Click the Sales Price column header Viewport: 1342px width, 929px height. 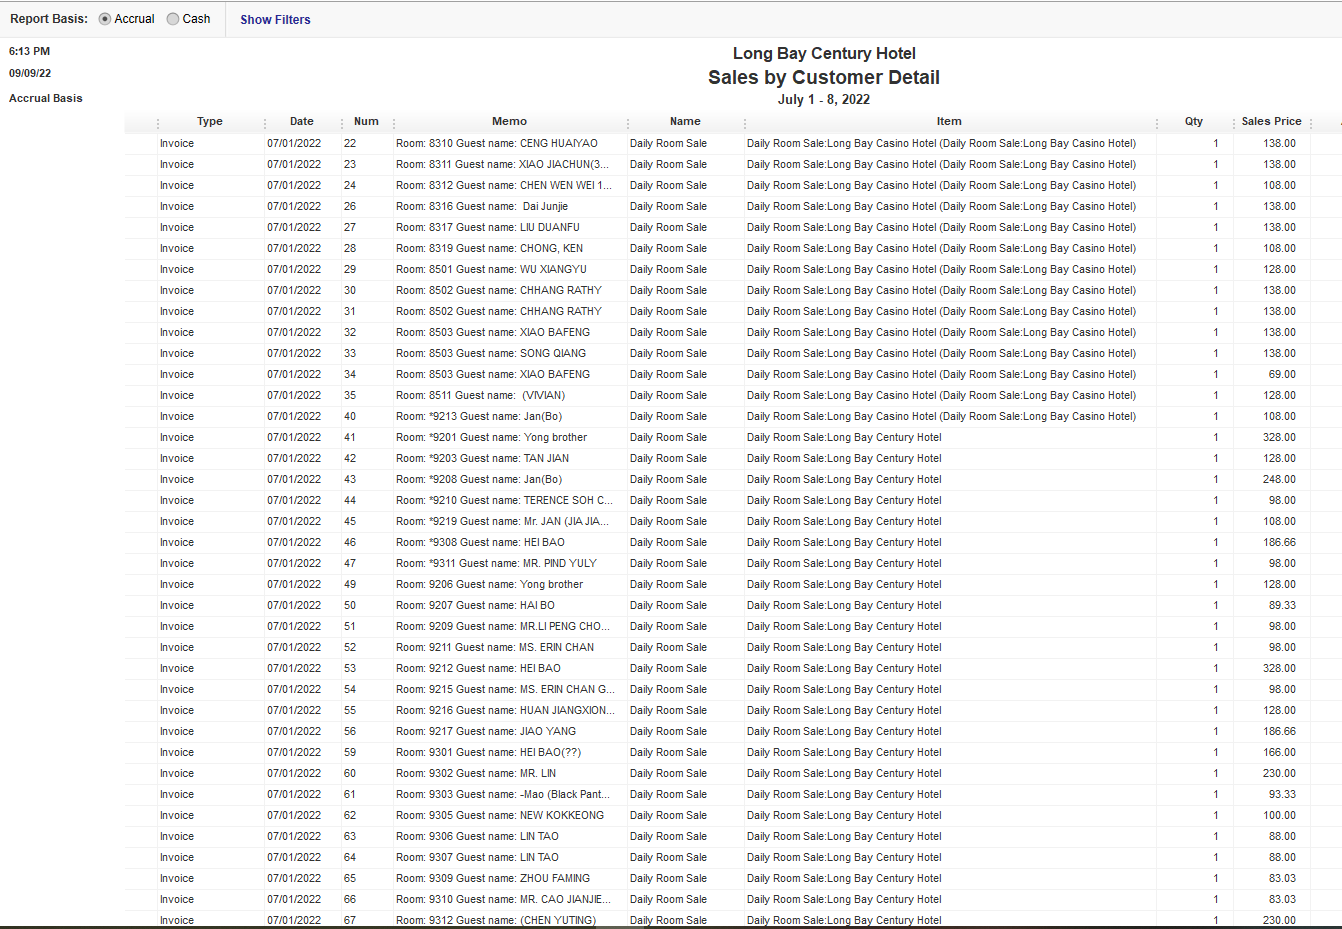(x=1271, y=121)
